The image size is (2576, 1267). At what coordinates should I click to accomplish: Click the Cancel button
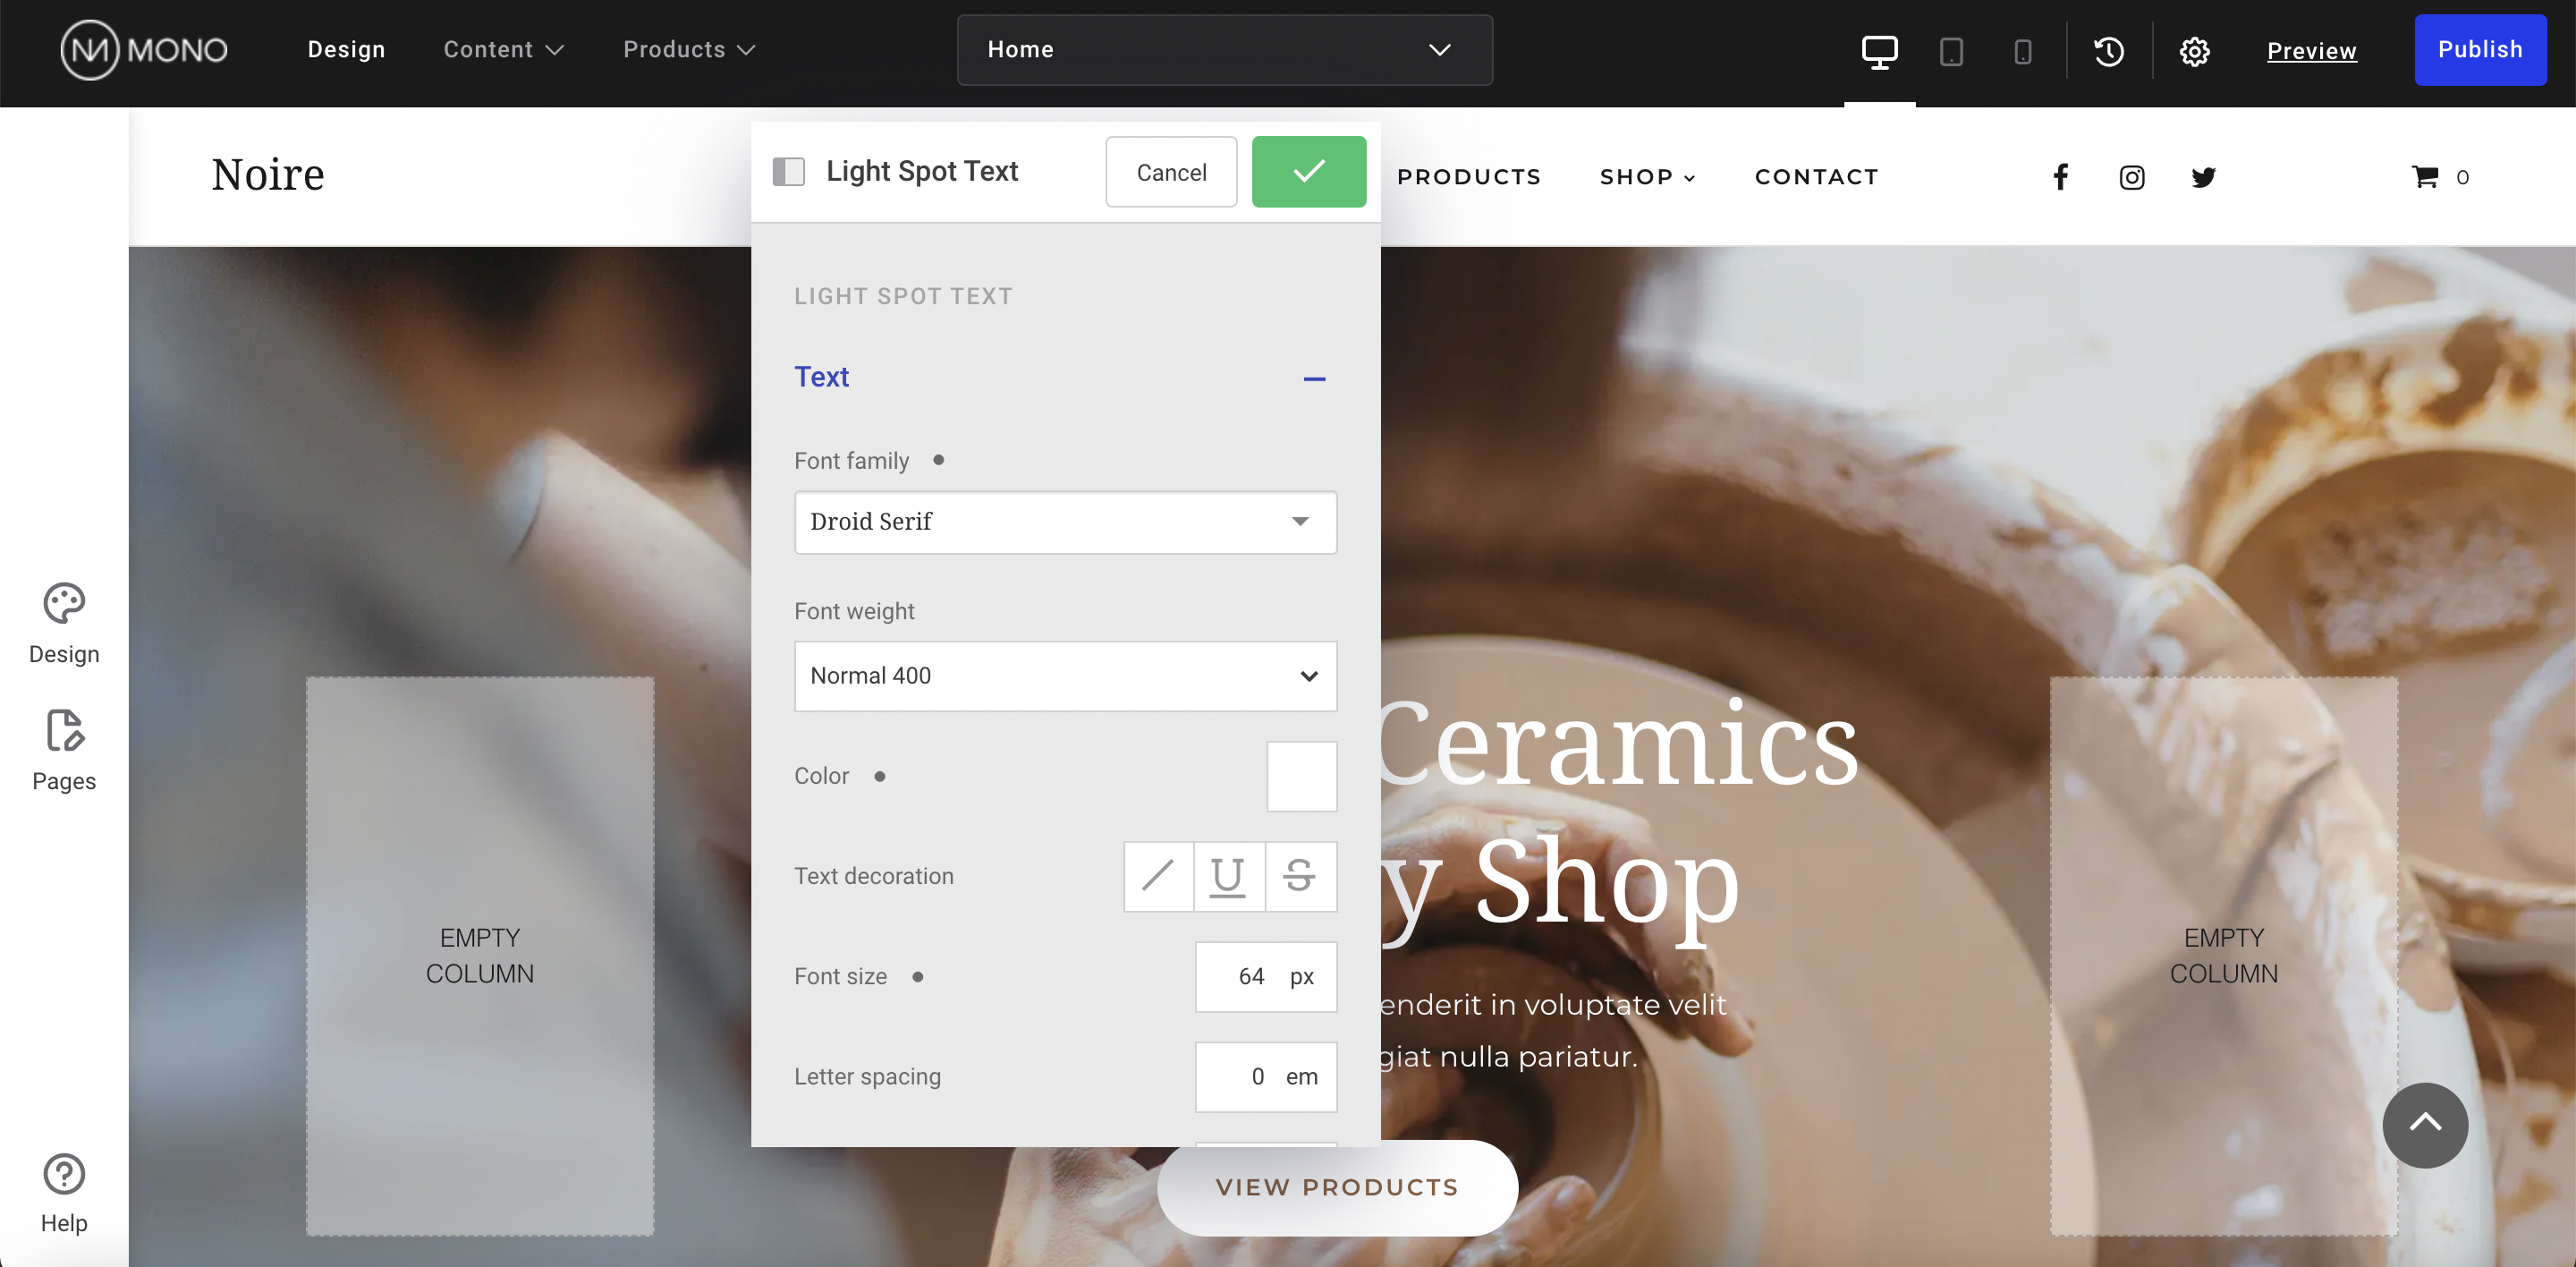click(x=1171, y=172)
